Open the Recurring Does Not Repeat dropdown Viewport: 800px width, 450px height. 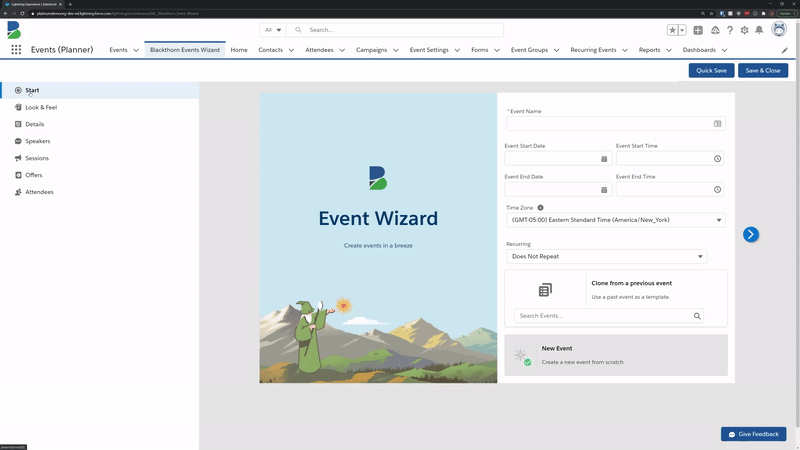tap(607, 256)
